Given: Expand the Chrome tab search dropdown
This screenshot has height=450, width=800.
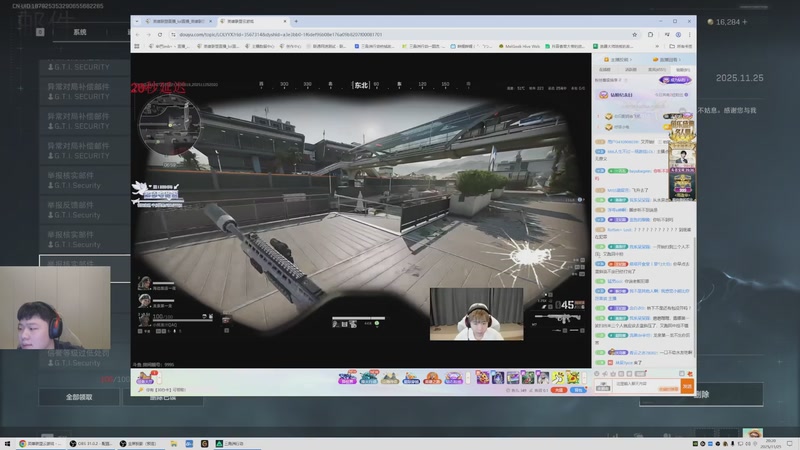Looking at the screenshot, I should tap(137, 21).
